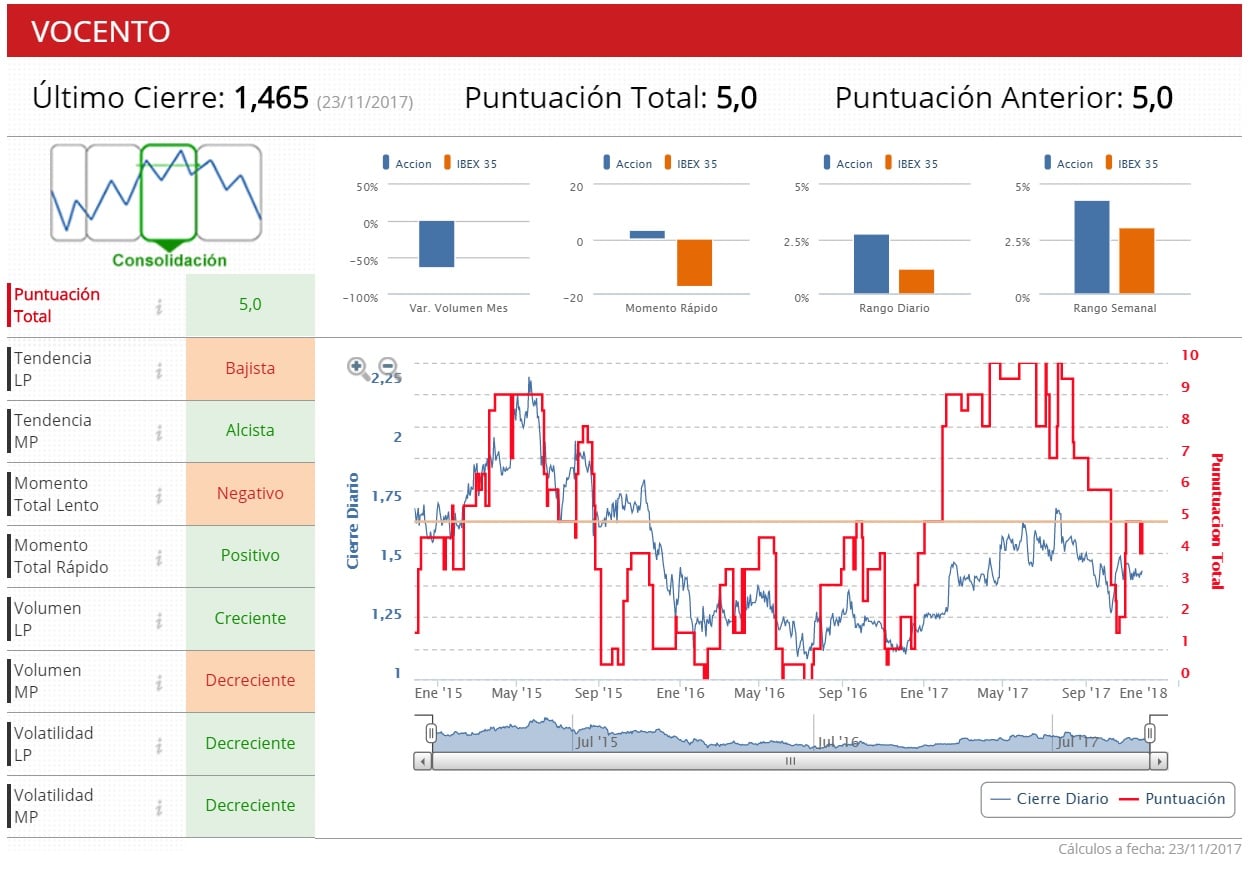Toggle IBEX 35 legend in Rango Semanal chart

coord(1131,164)
